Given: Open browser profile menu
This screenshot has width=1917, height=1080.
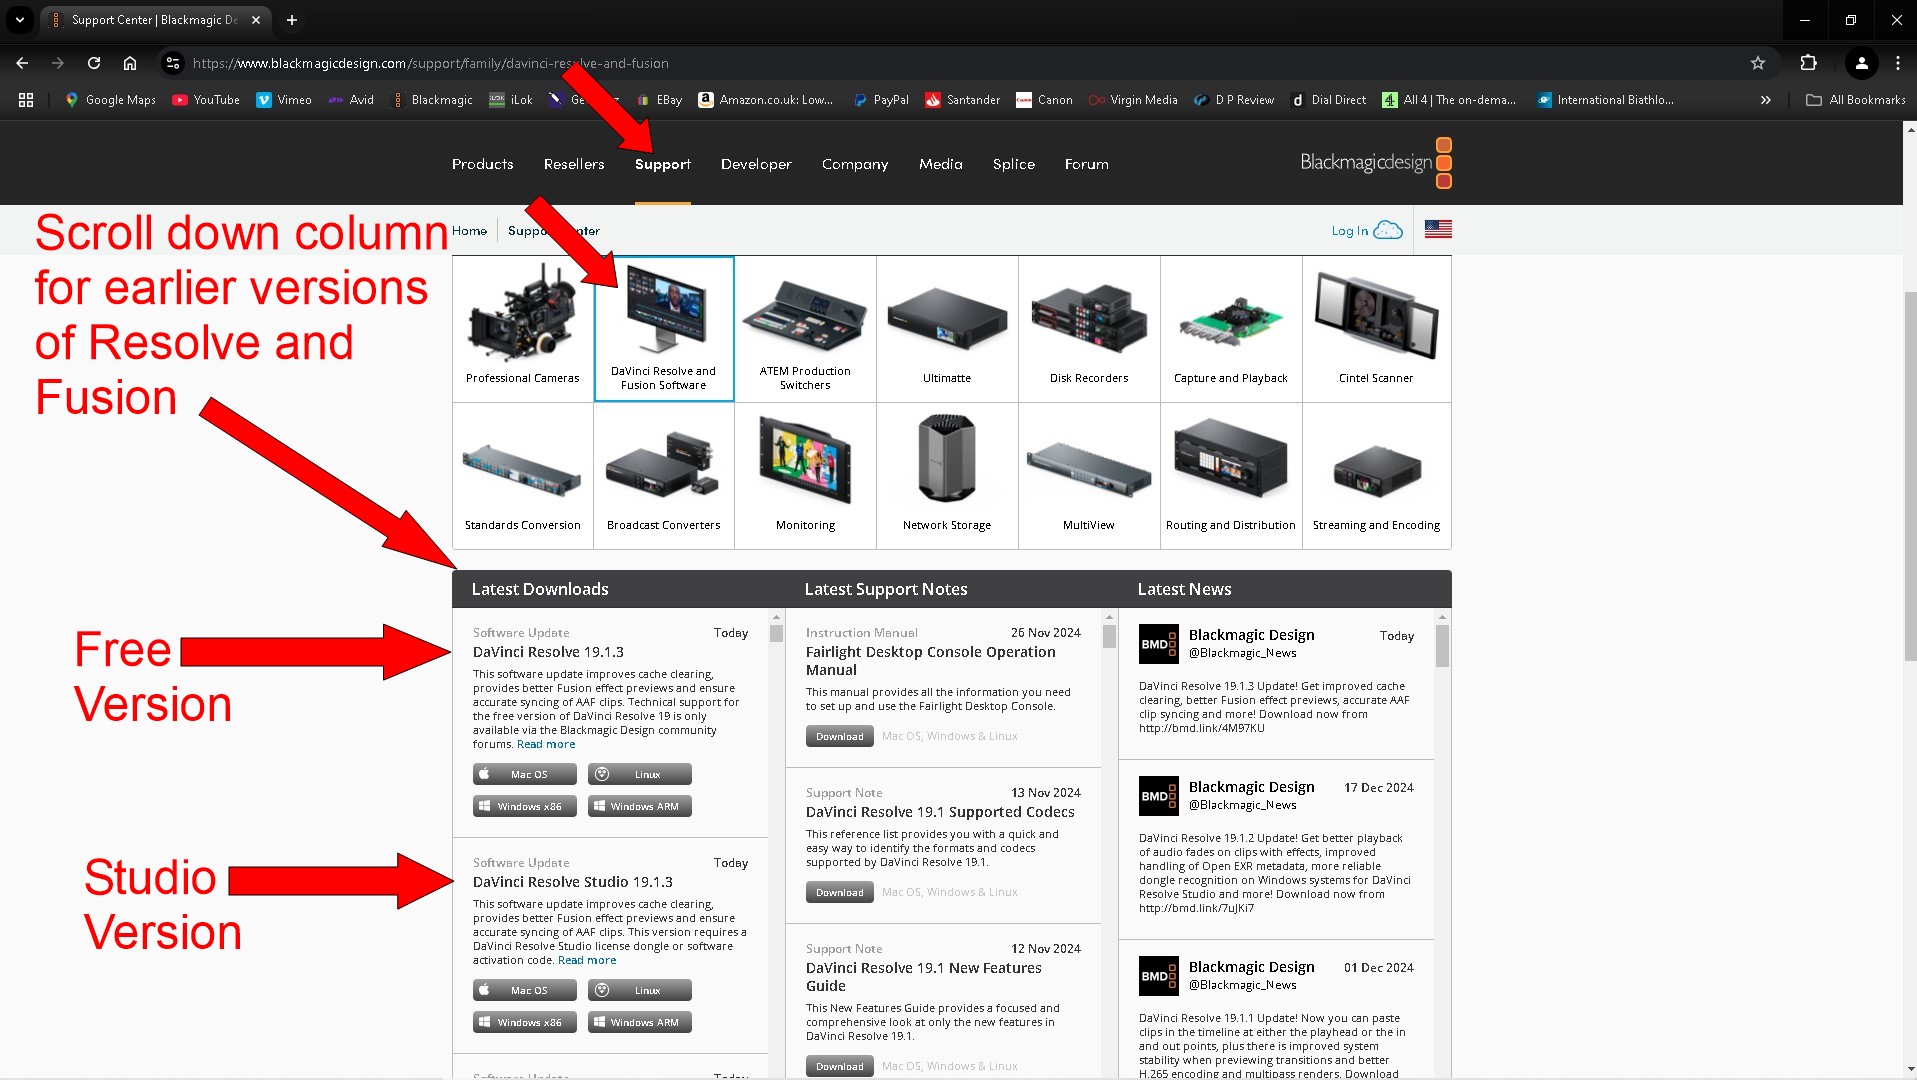Looking at the screenshot, I should point(1861,63).
